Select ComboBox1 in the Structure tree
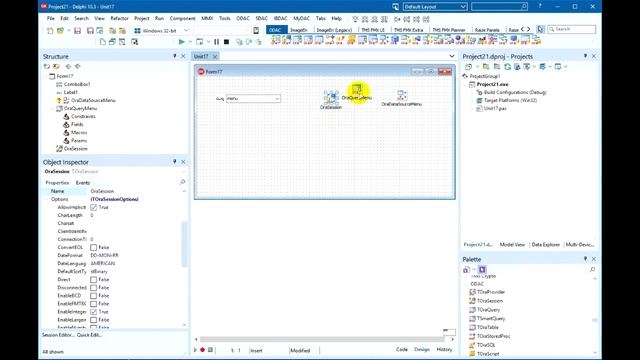This screenshot has height=360, width=640. [x=77, y=84]
